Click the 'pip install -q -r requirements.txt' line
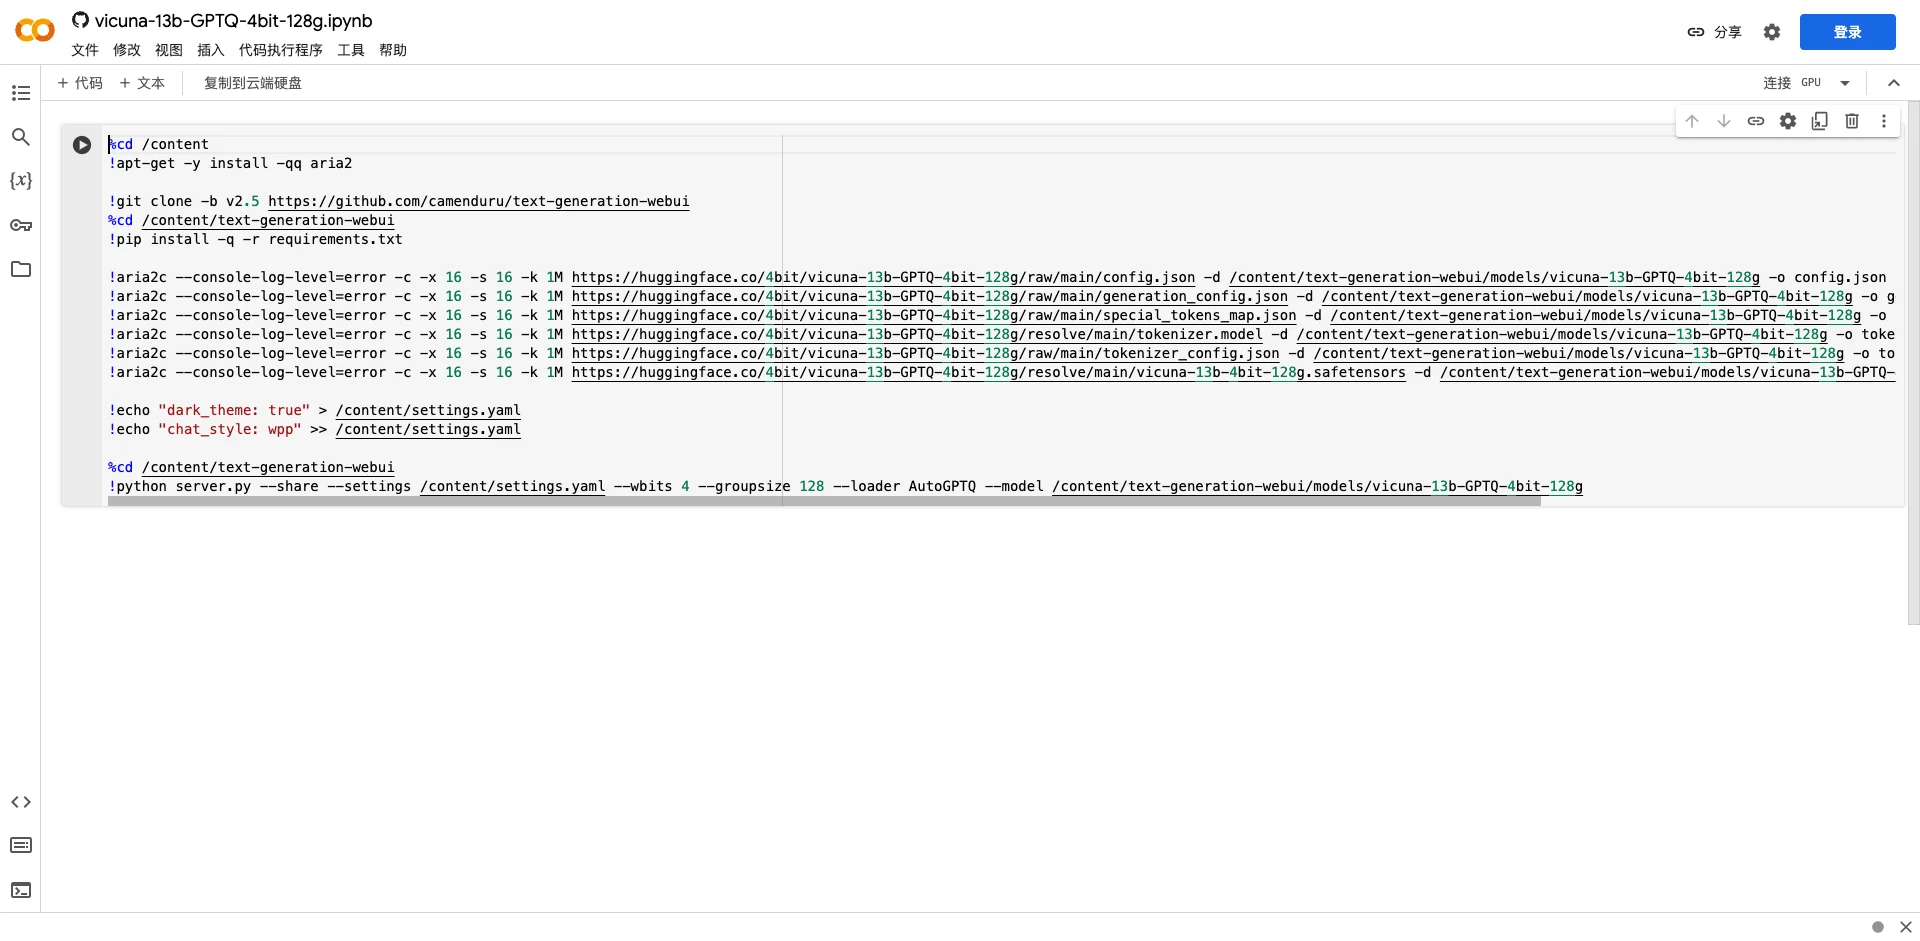 click(x=255, y=240)
